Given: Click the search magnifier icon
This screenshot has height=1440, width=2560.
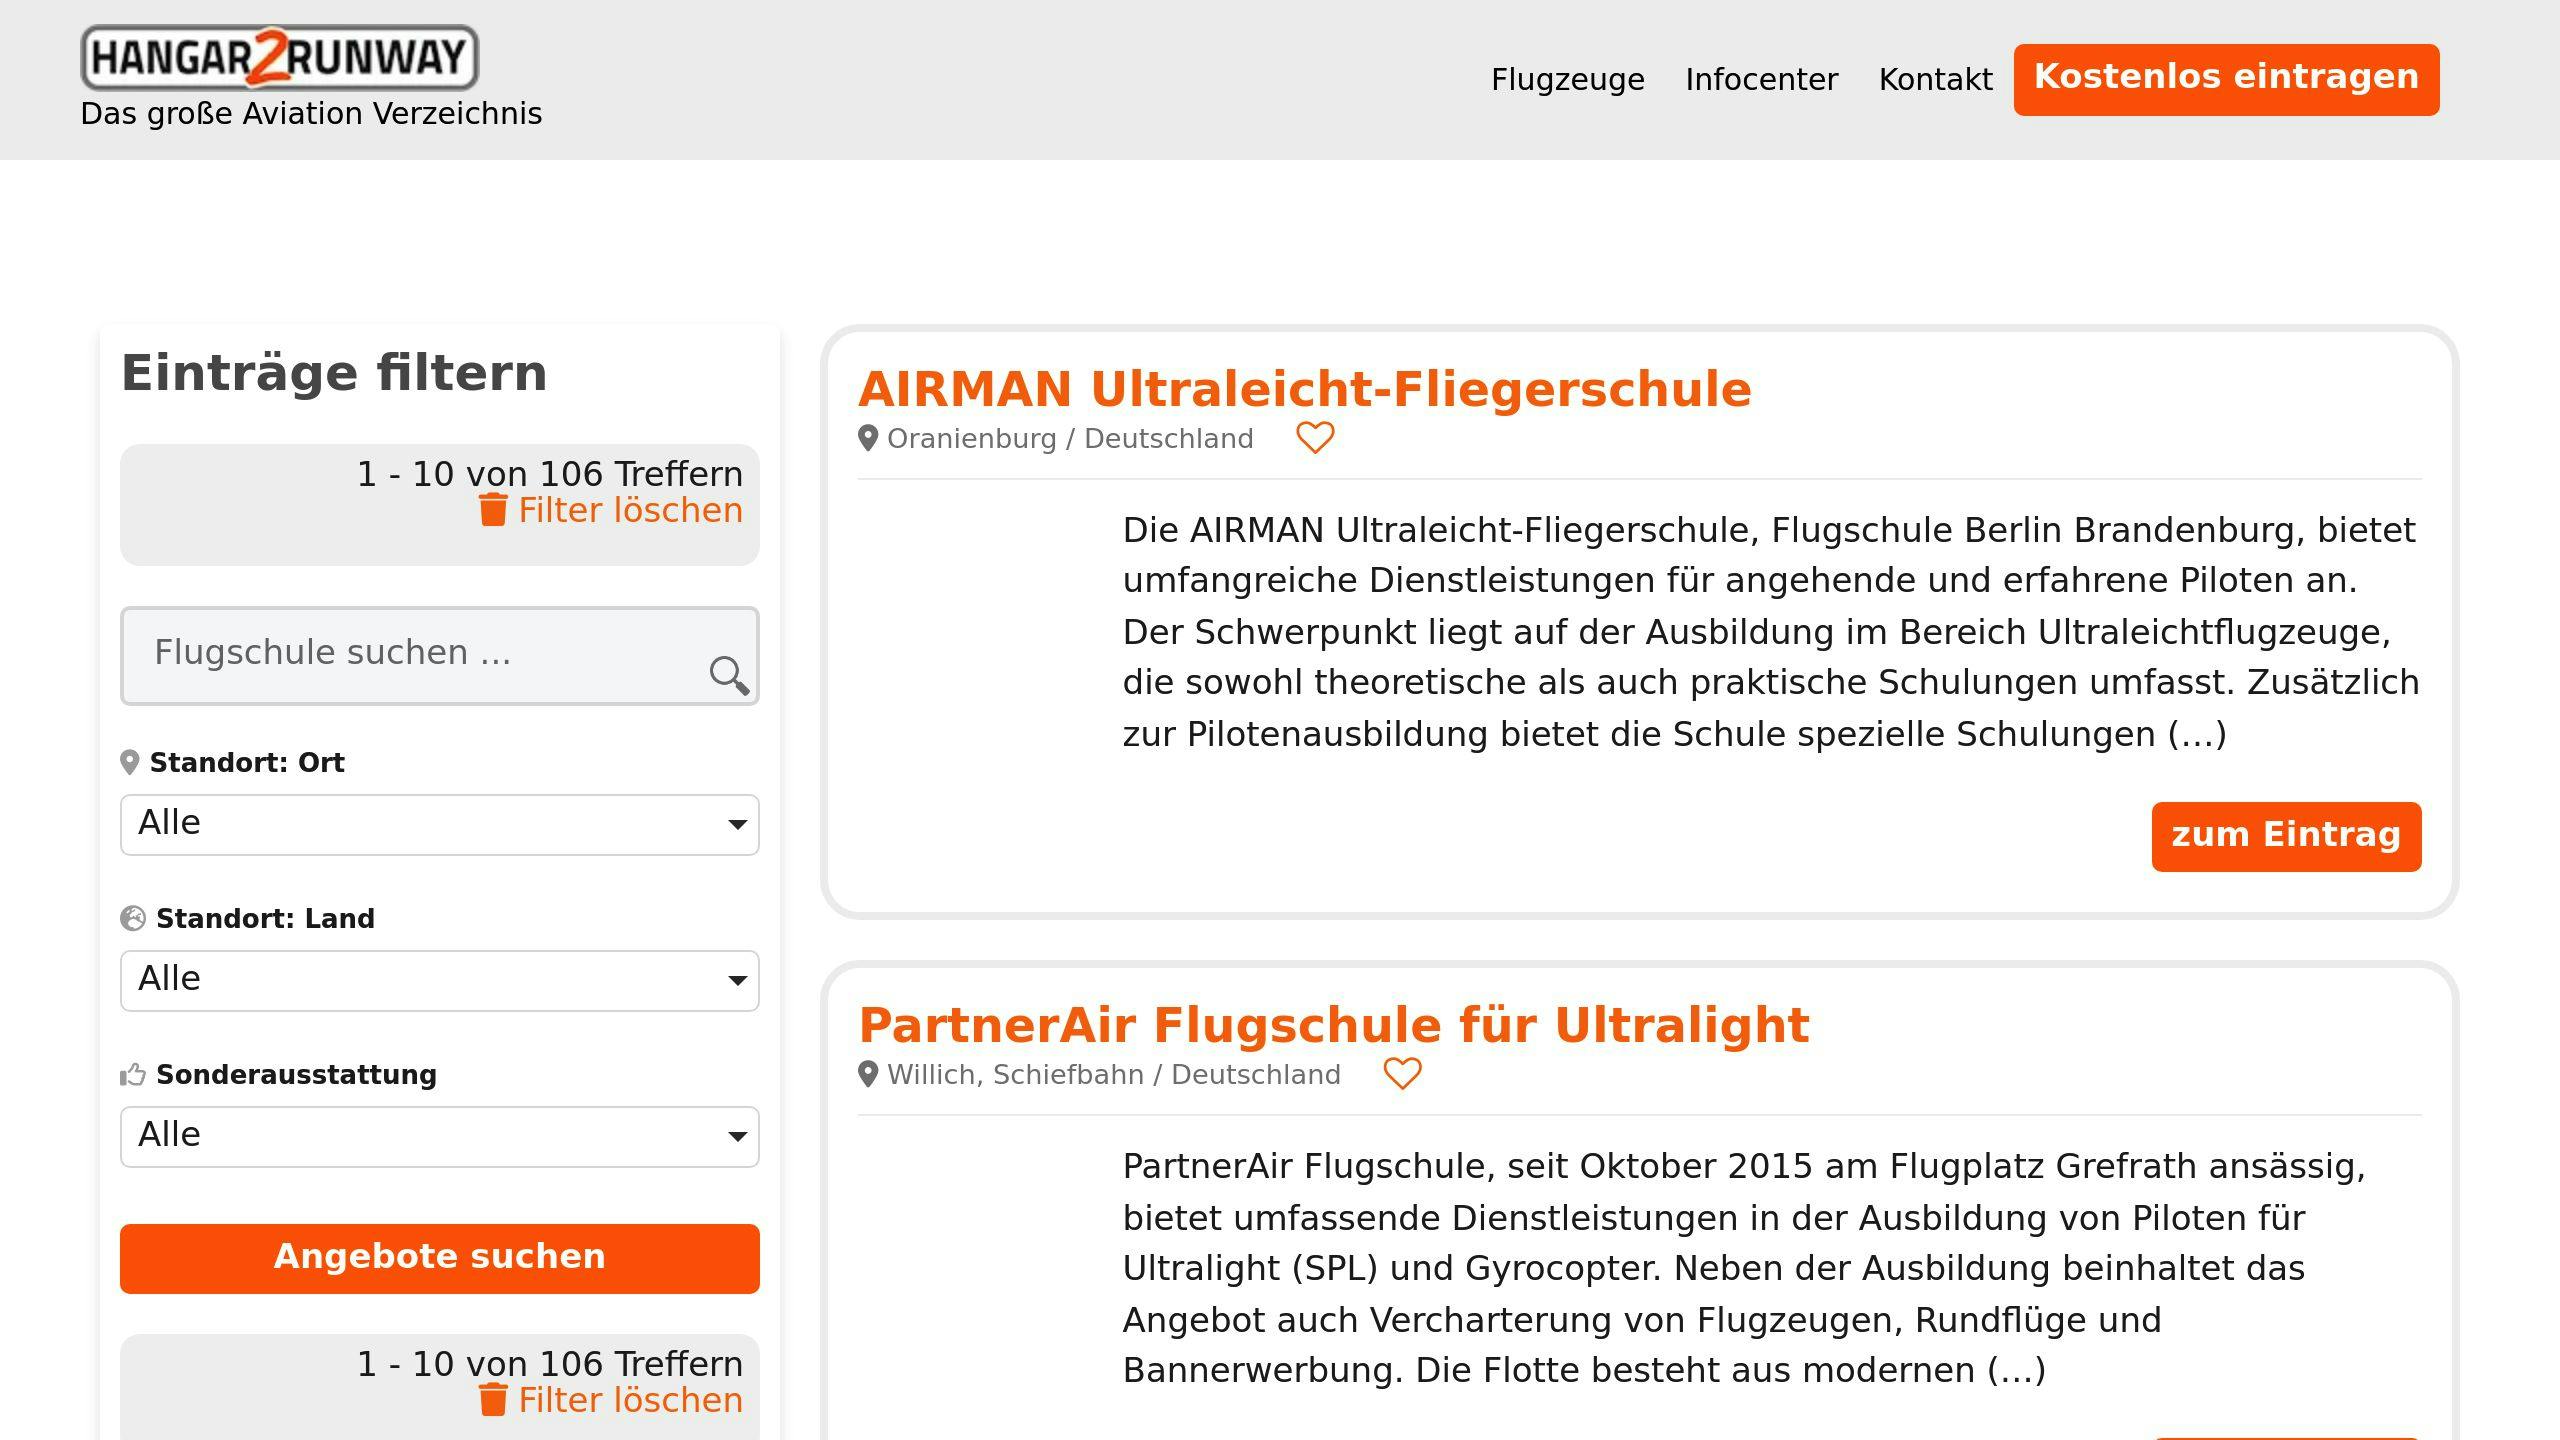Looking at the screenshot, I should (x=728, y=675).
